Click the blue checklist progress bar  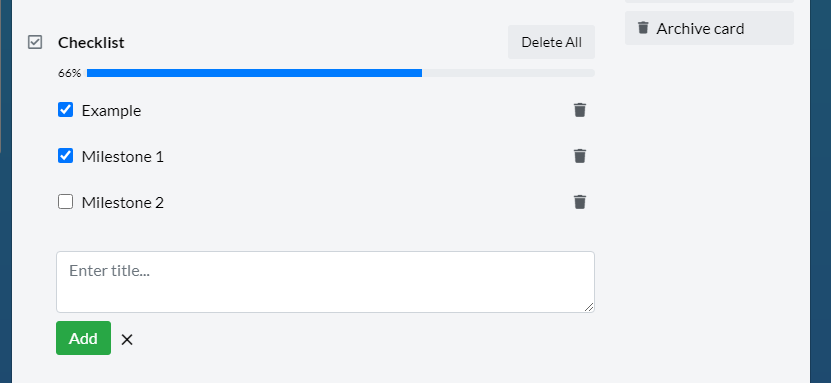tap(254, 73)
